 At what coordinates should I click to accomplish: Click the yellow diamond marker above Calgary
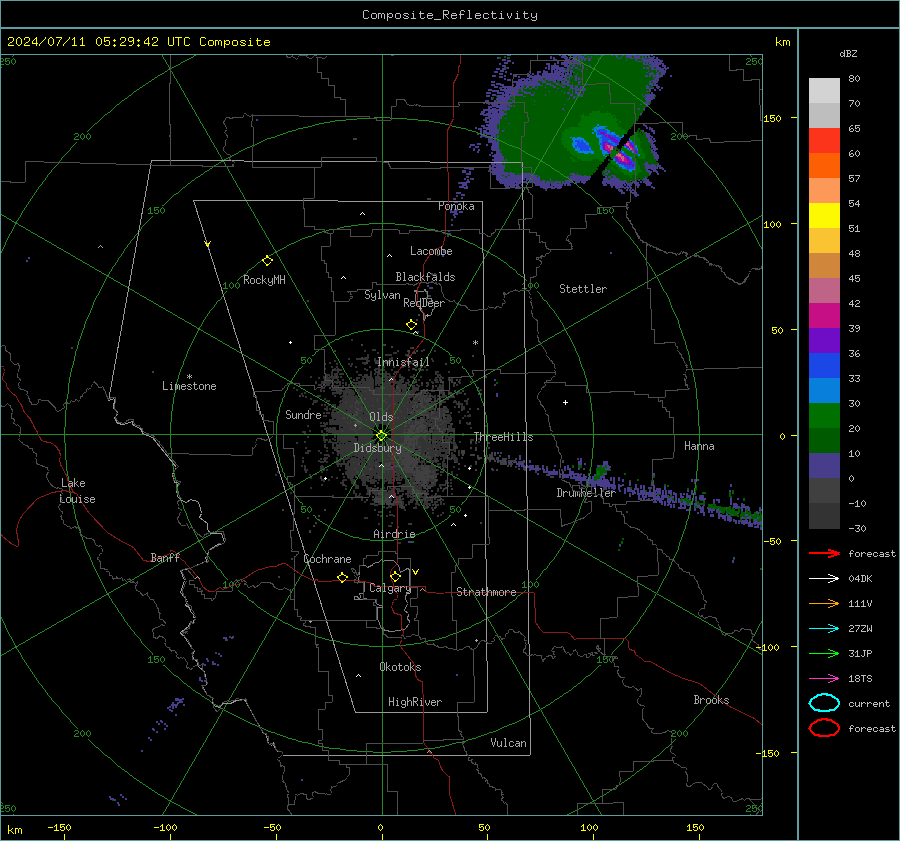click(395, 576)
